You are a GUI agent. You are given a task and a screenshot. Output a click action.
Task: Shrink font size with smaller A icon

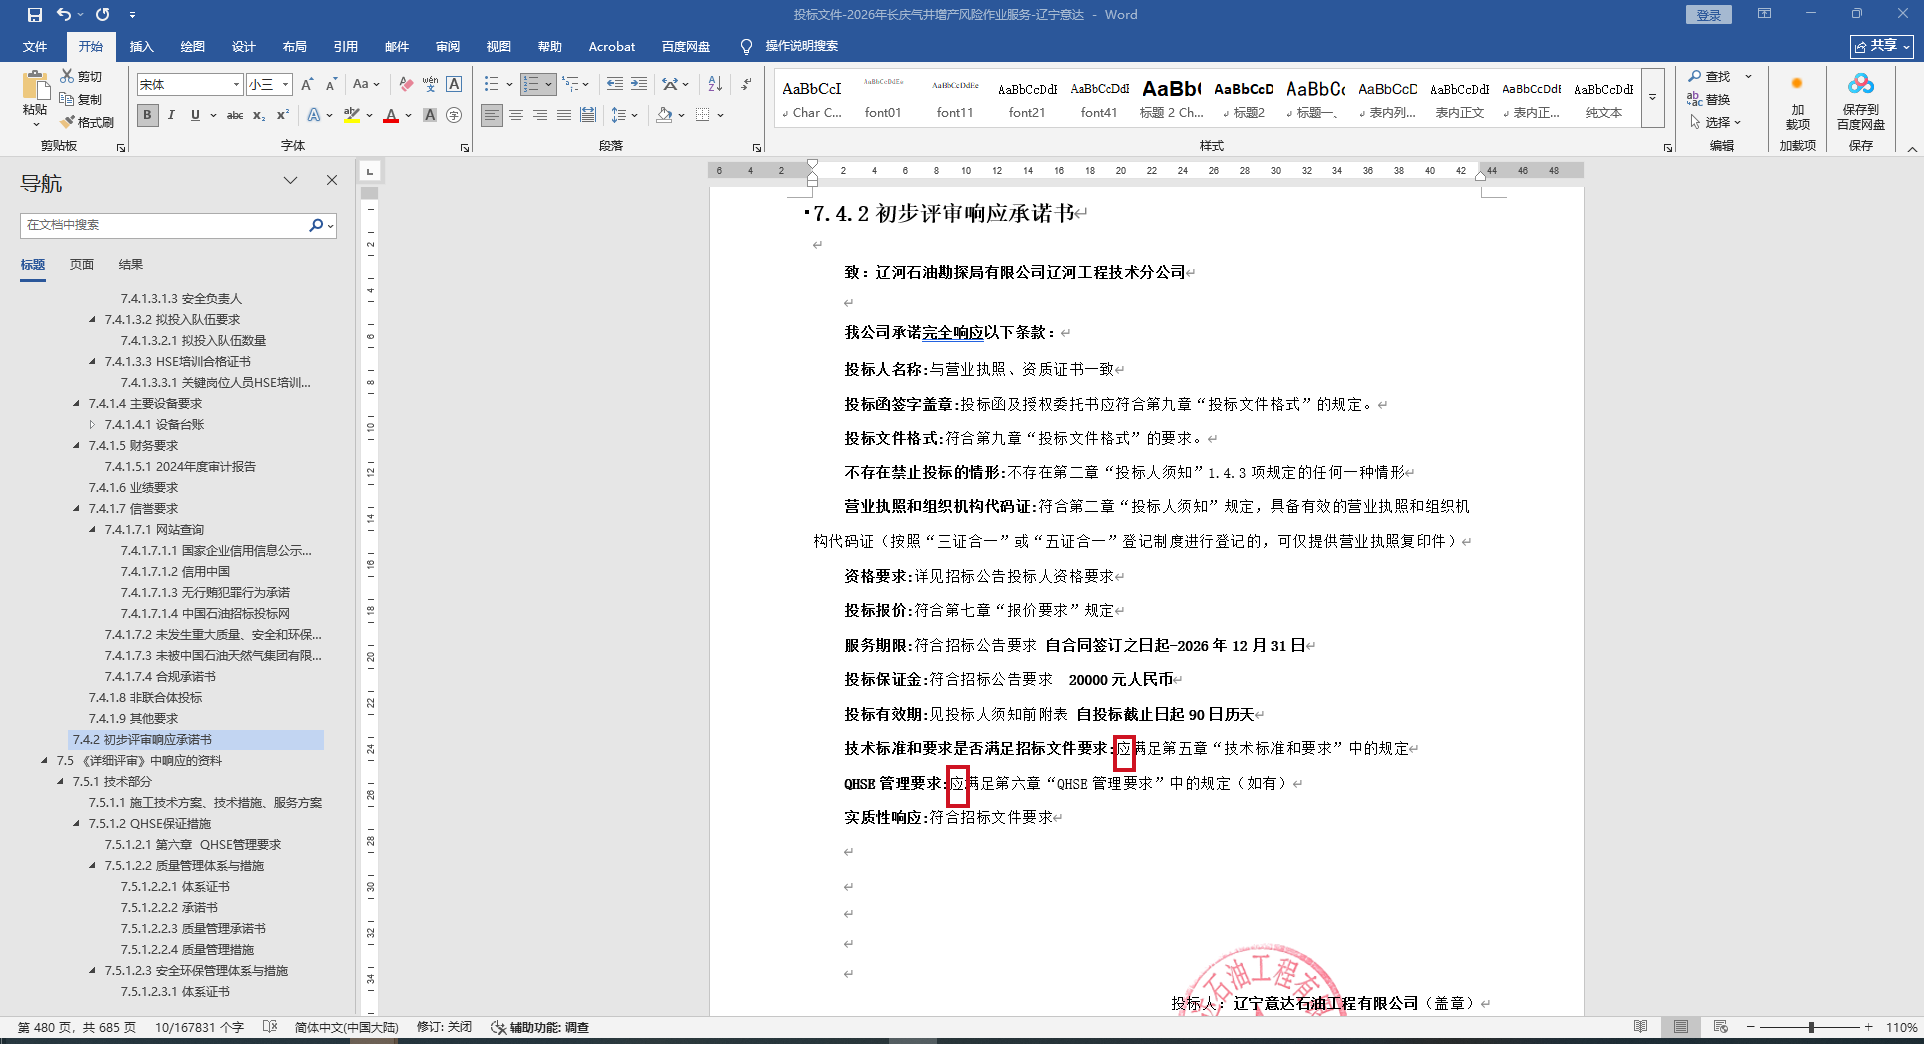pos(331,85)
